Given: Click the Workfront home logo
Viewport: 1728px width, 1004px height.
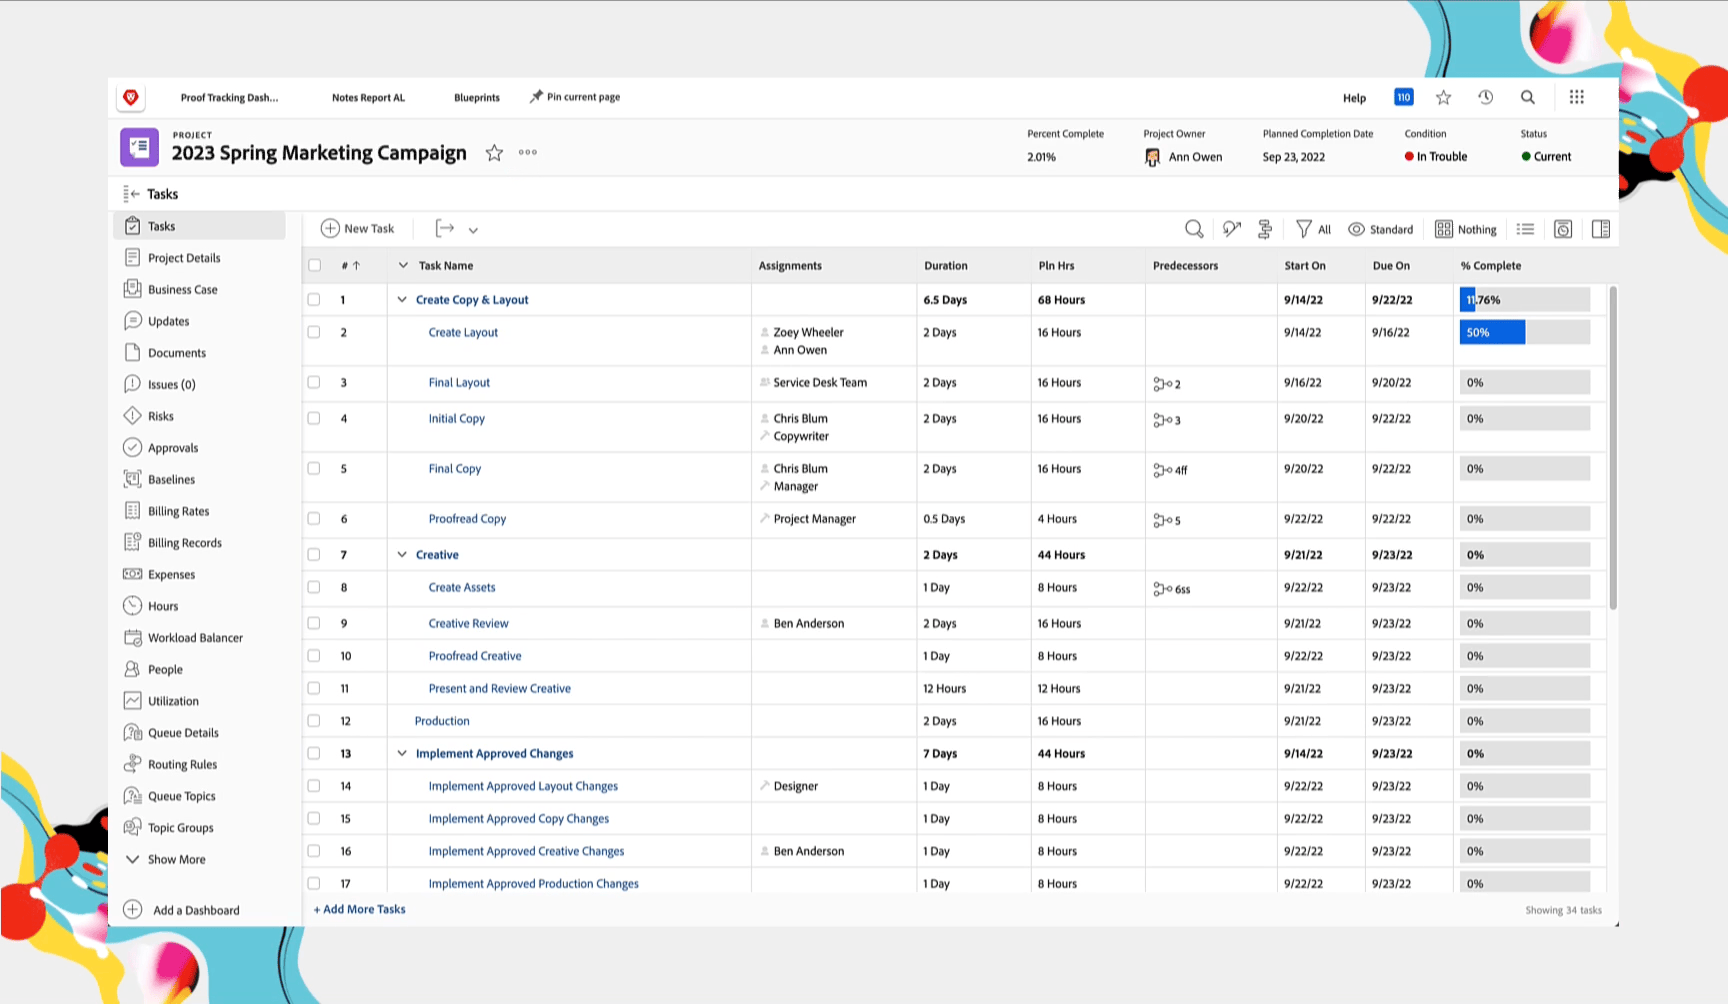Looking at the screenshot, I should [131, 97].
